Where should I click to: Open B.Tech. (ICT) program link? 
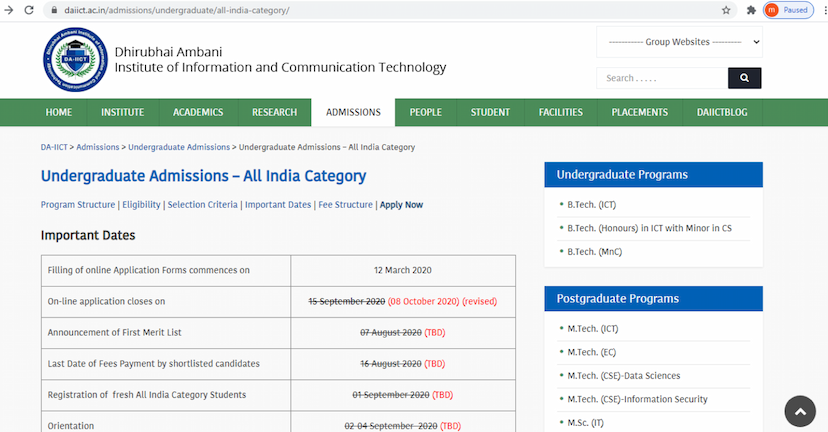[591, 204]
